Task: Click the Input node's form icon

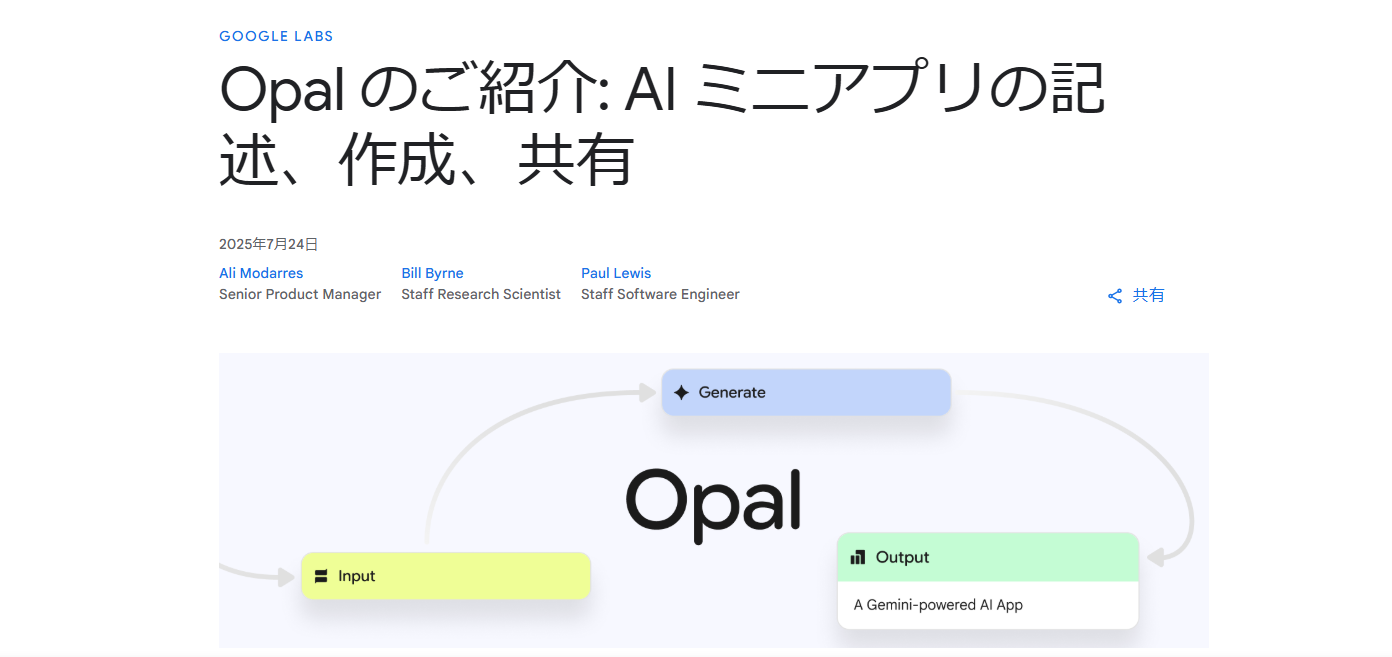Action: coord(321,576)
